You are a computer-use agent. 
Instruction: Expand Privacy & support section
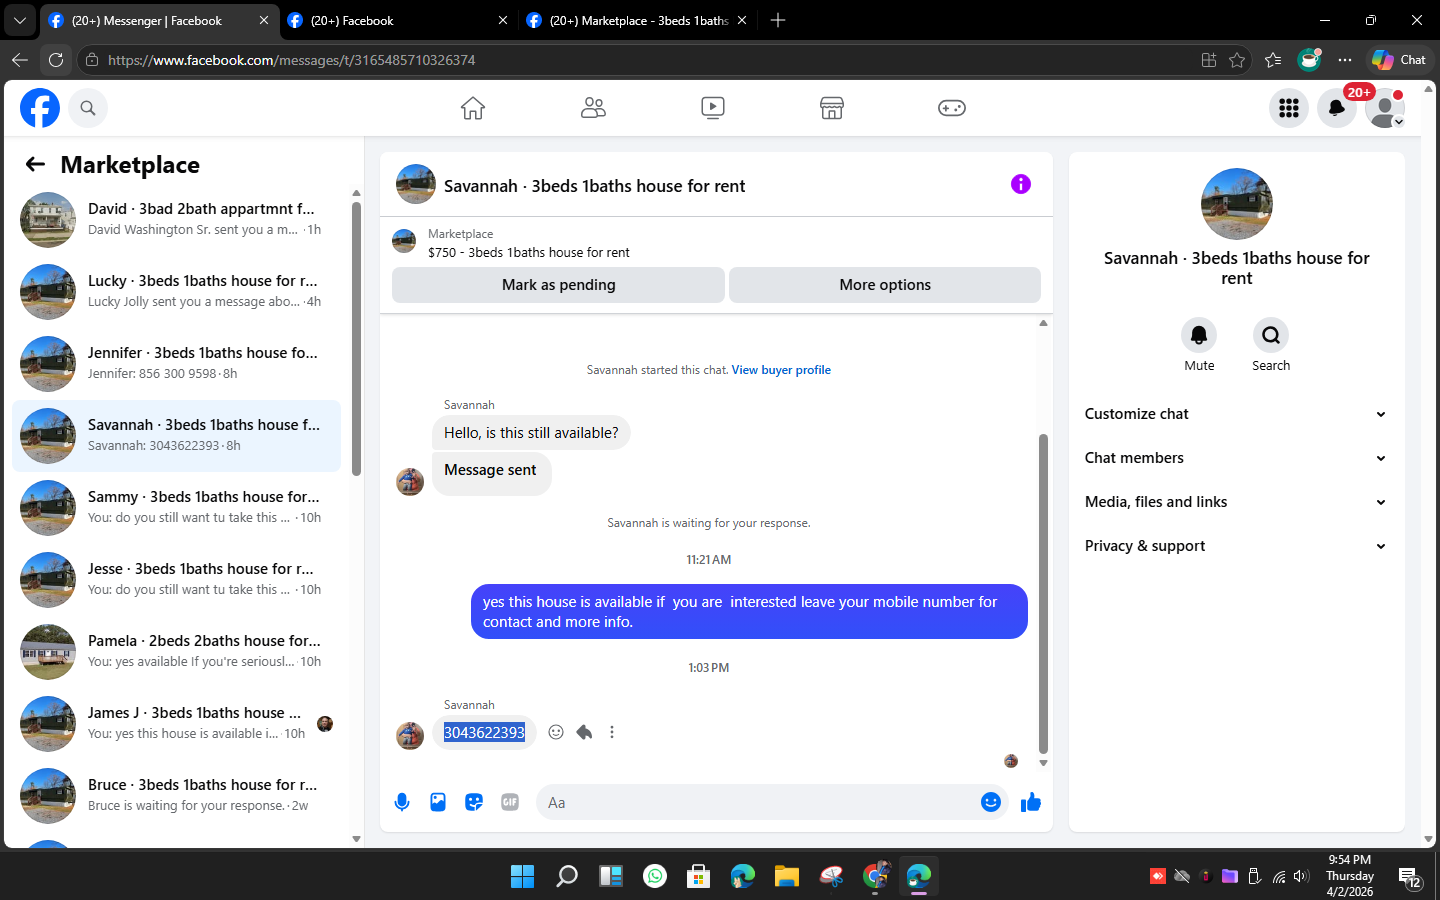tap(1236, 546)
